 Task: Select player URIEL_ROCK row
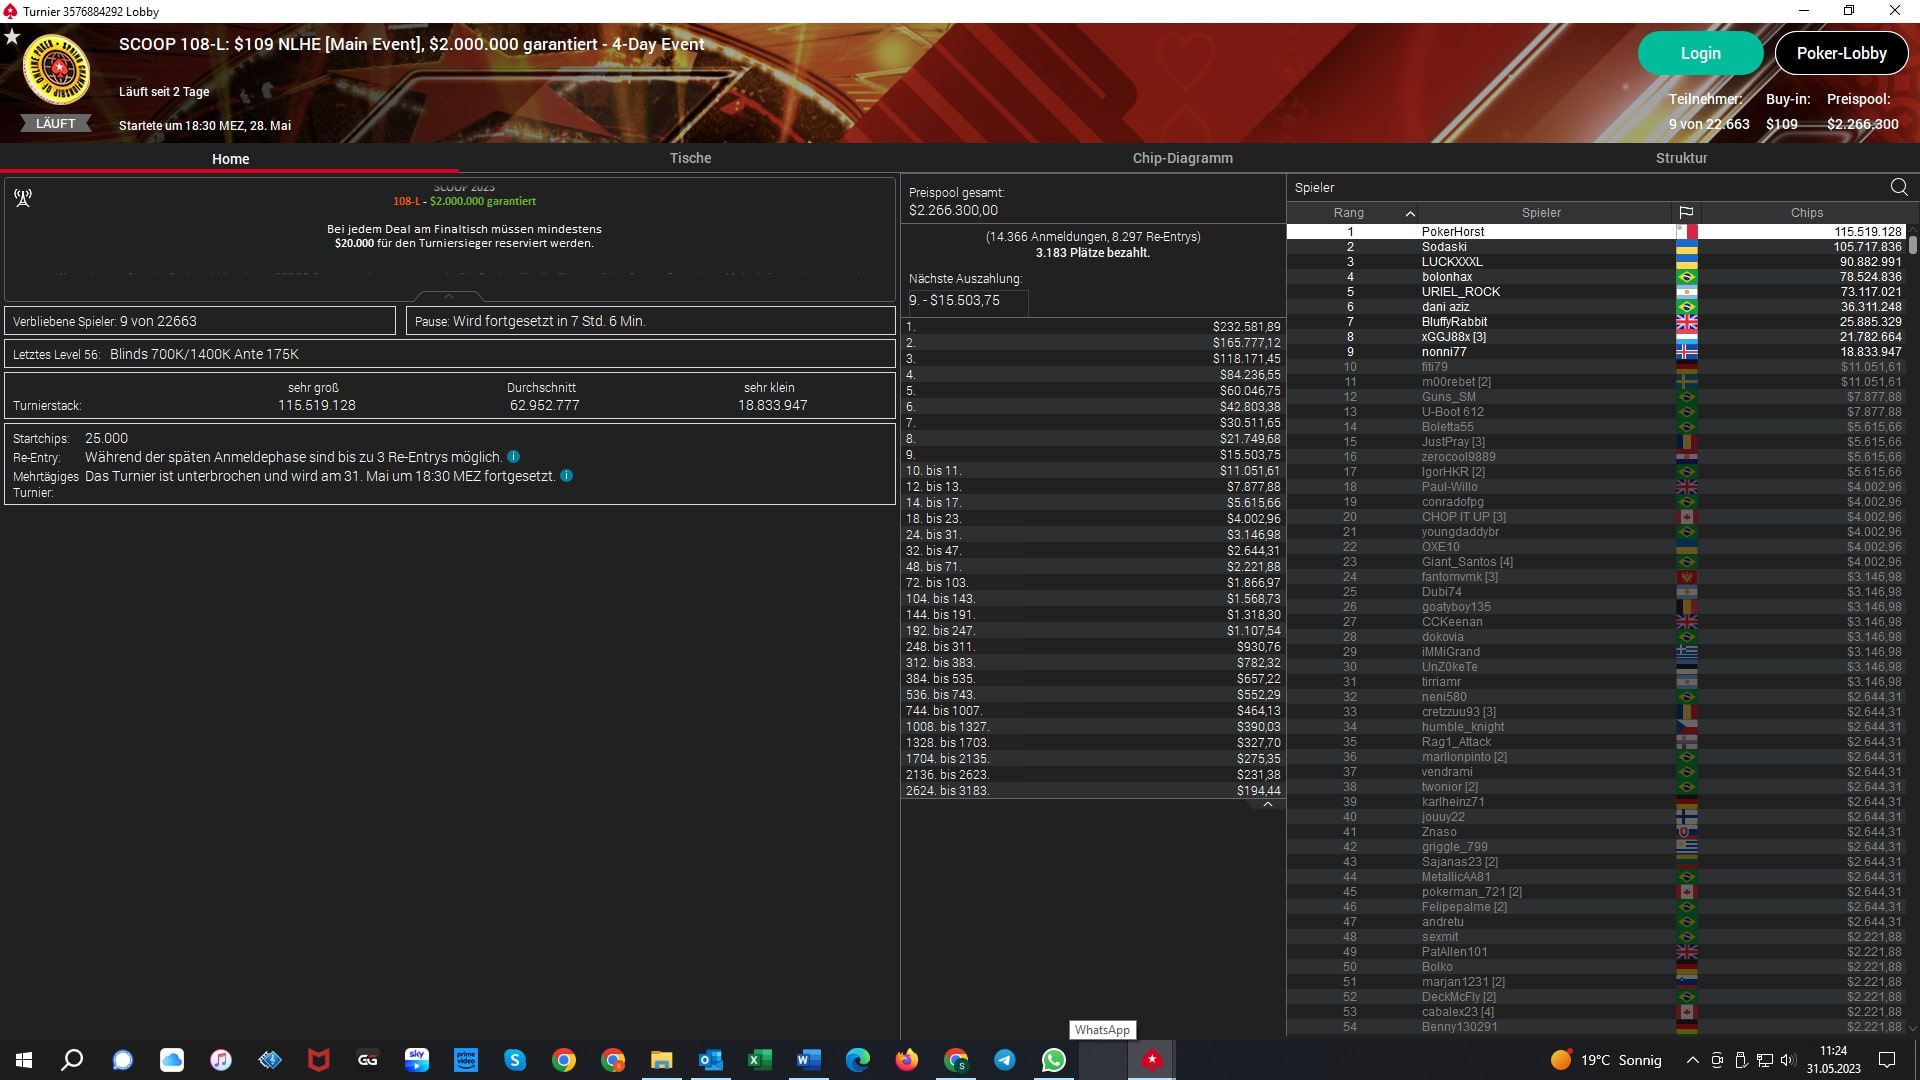[x=1596, y=292]
